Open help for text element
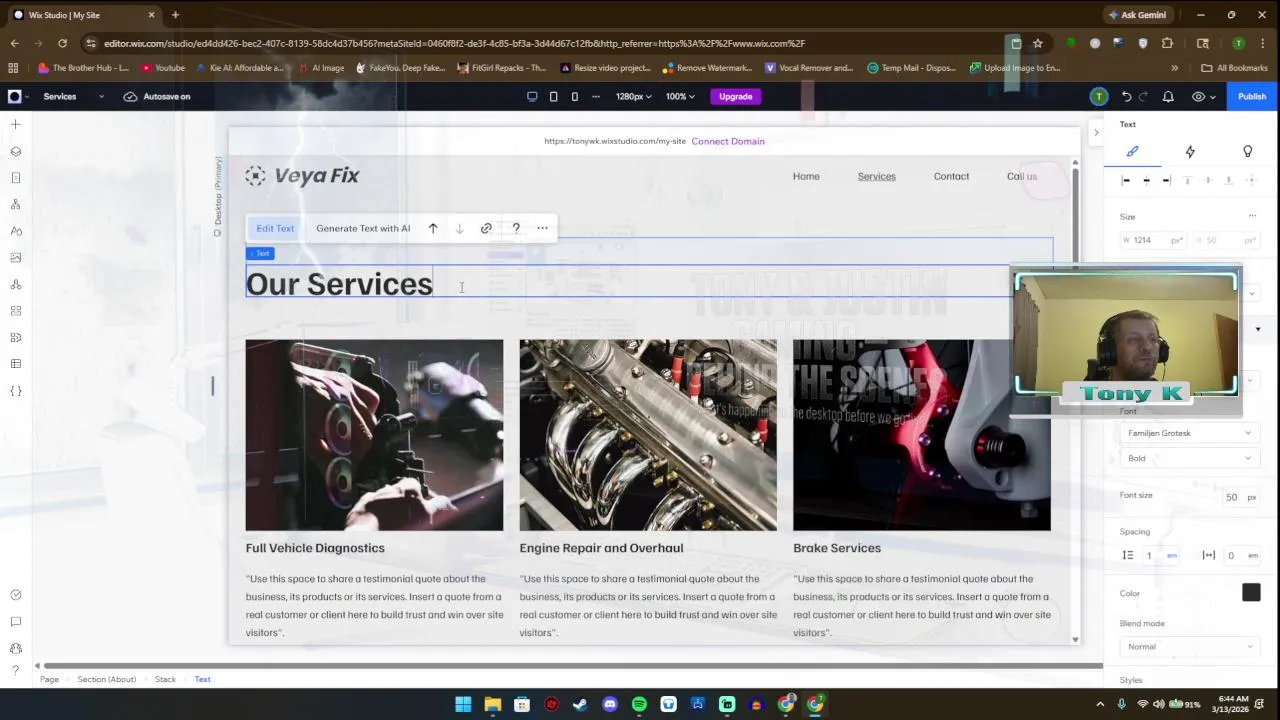 point(516,228)
